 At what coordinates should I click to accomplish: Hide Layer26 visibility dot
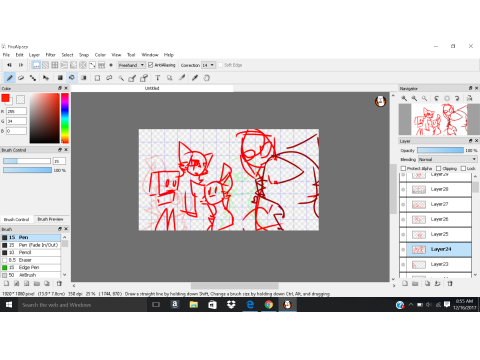(403, 219)
